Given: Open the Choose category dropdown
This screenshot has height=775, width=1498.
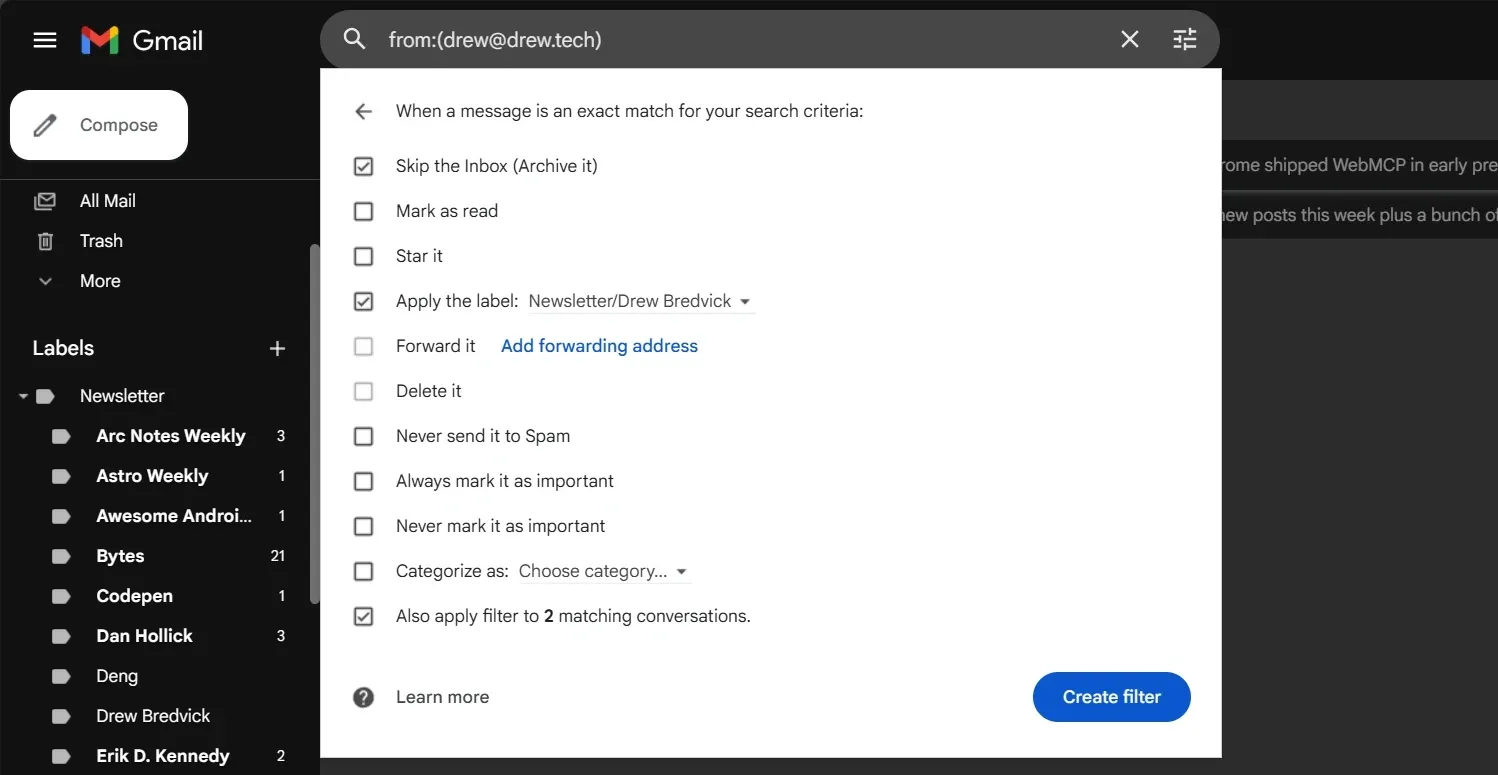Looking at the screenshot, I should 604,571.
